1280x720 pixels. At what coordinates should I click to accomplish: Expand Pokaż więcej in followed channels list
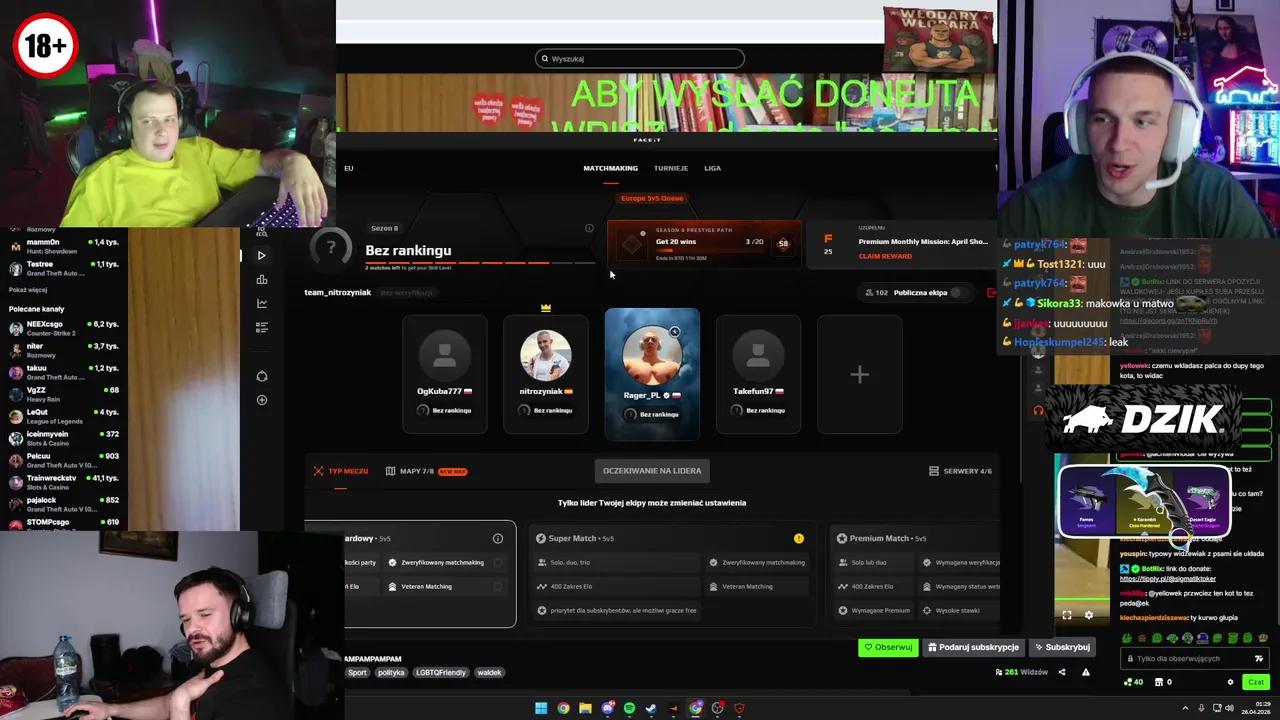[28, 290]
